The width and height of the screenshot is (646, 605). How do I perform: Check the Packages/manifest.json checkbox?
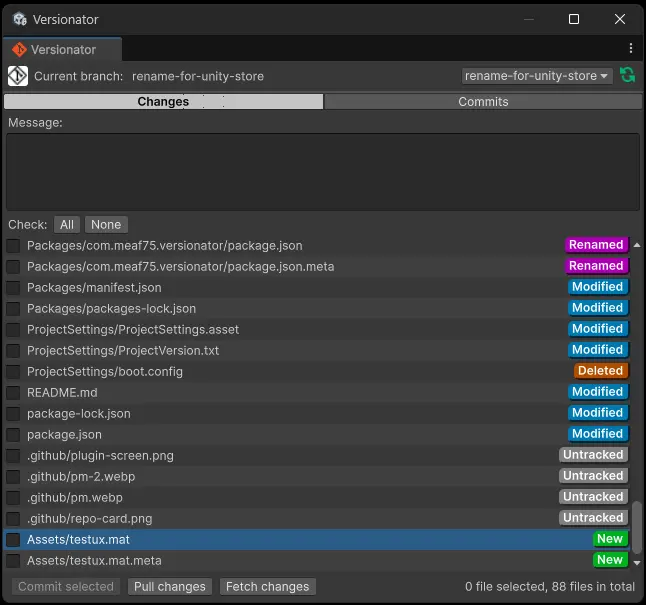pos(14,288)
